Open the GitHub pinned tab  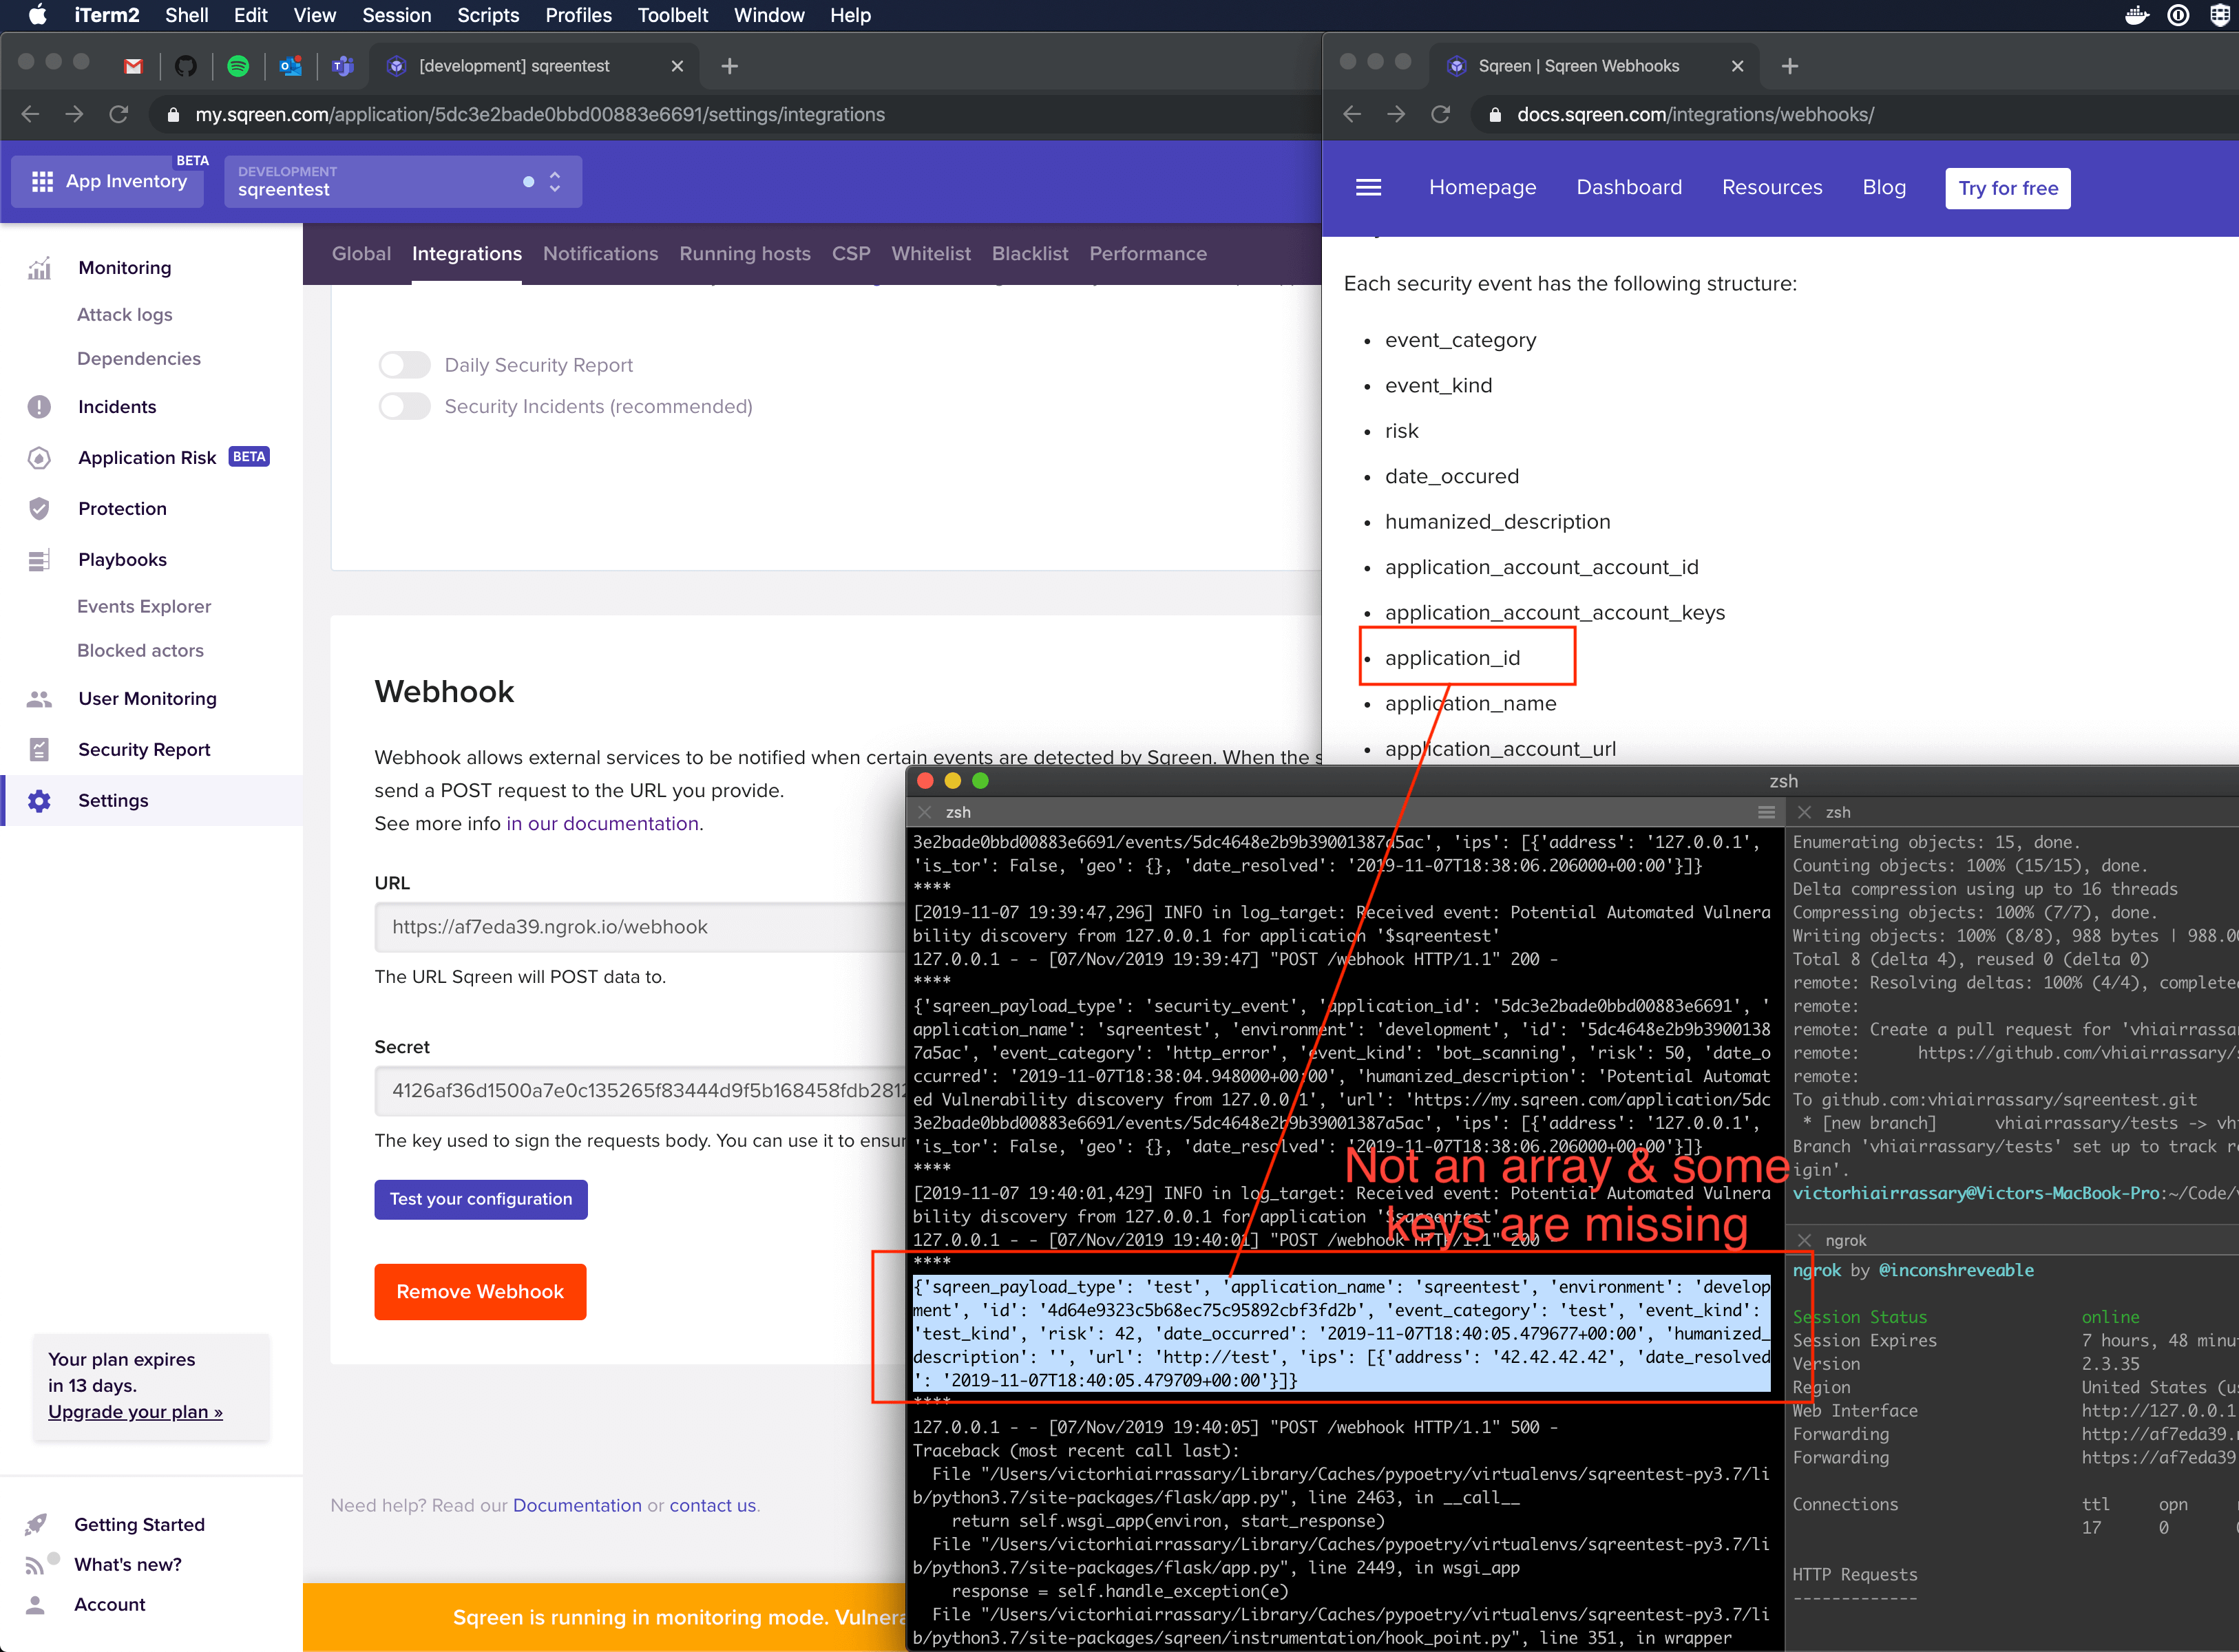pyautogui.click(x=185, y=66)
